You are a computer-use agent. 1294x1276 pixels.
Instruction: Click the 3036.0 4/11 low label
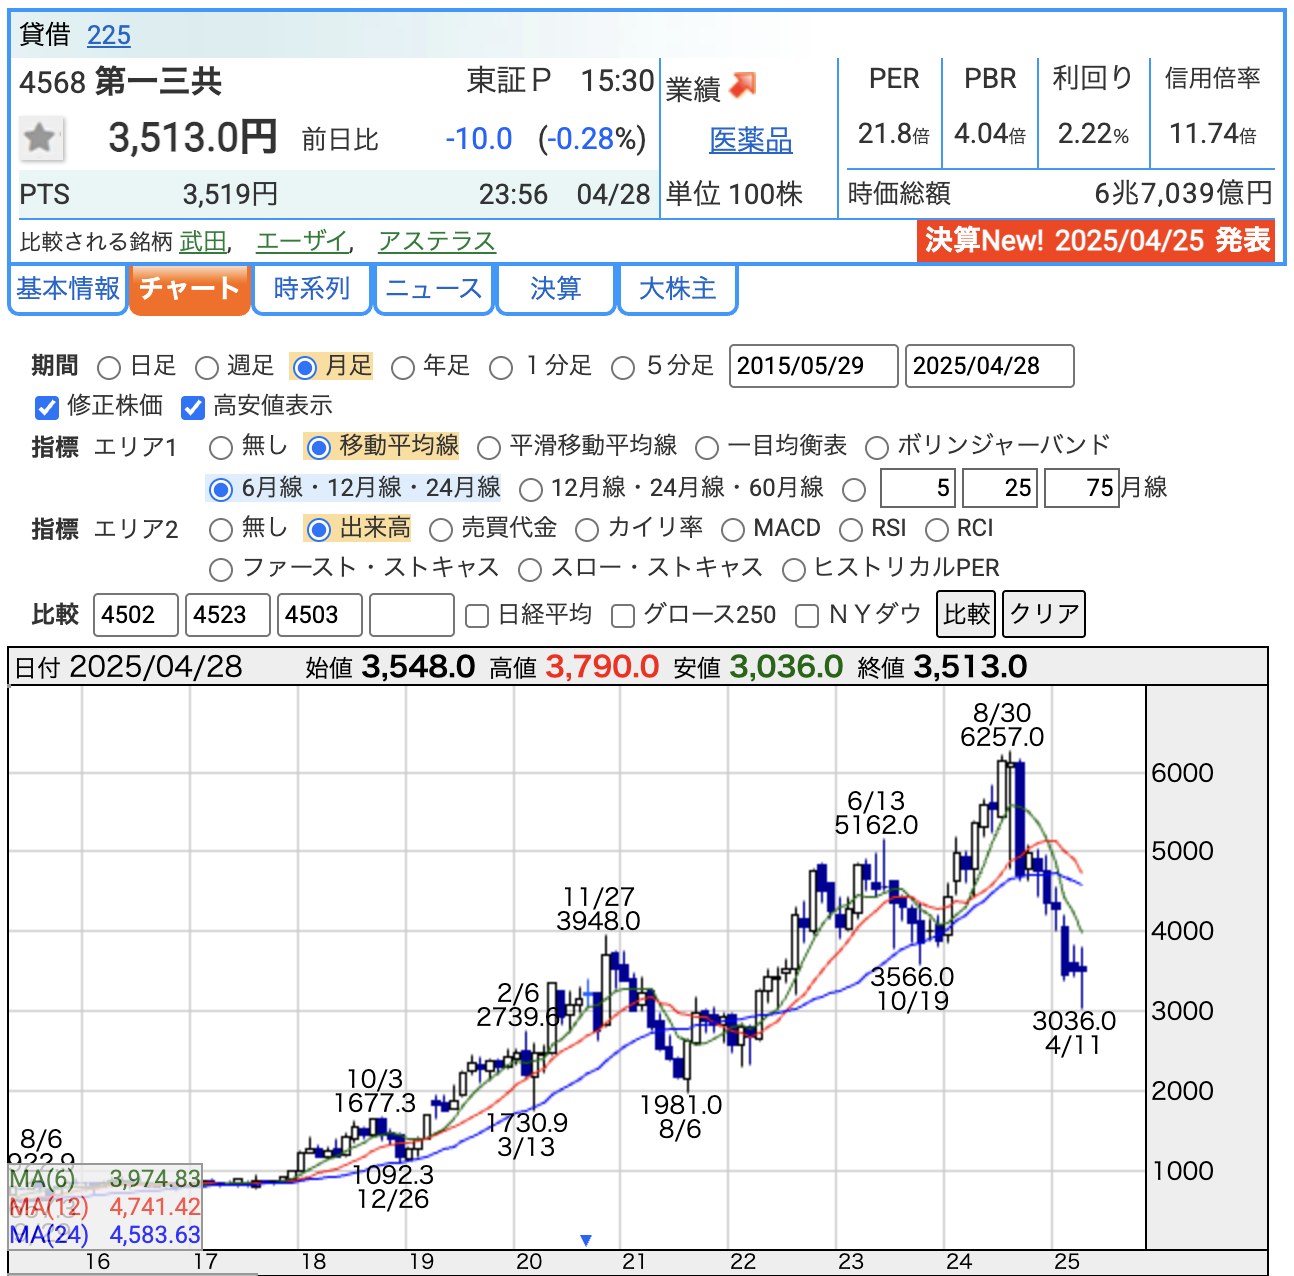[1074, 1033]
